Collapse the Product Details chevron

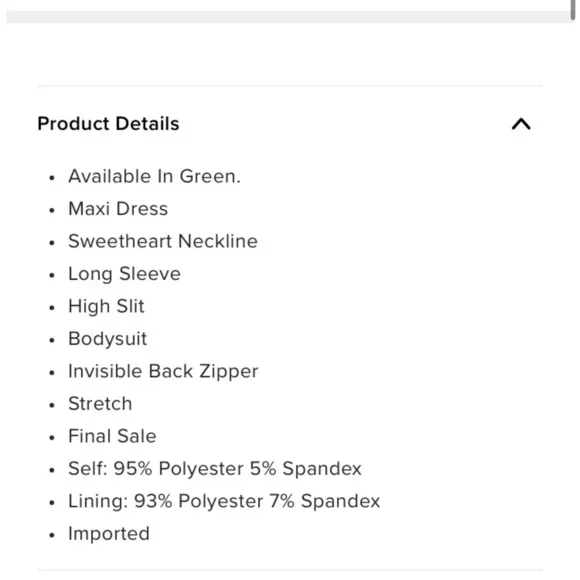(521, 124)
